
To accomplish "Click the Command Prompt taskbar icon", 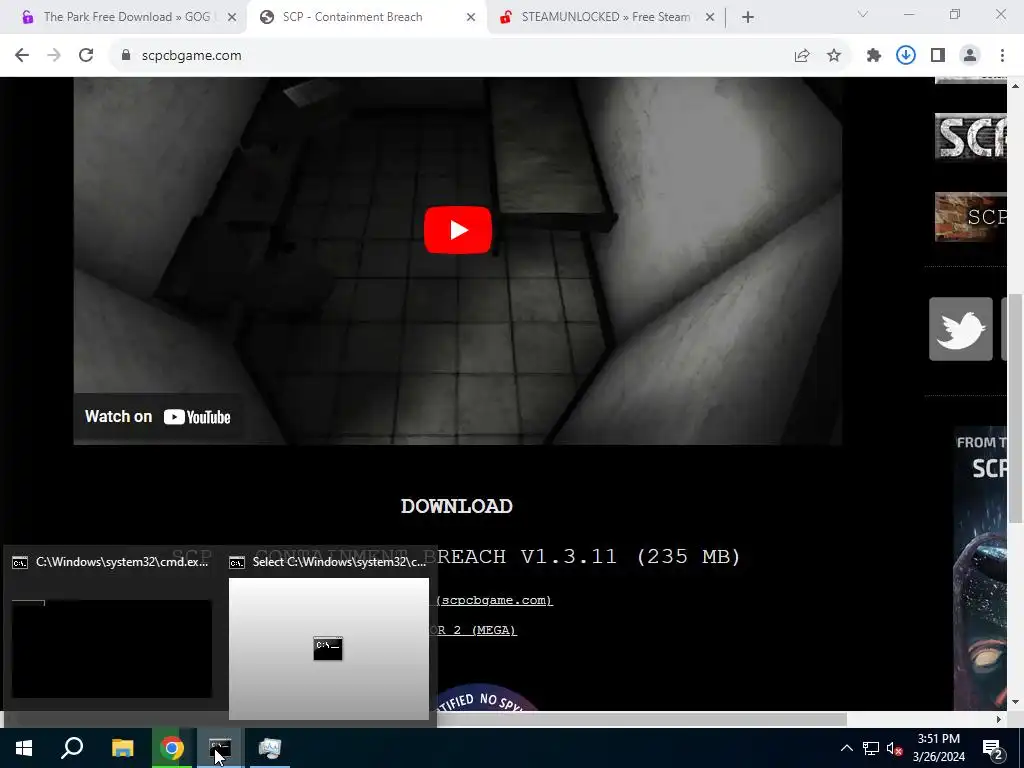I will click(x=220, y=748).
